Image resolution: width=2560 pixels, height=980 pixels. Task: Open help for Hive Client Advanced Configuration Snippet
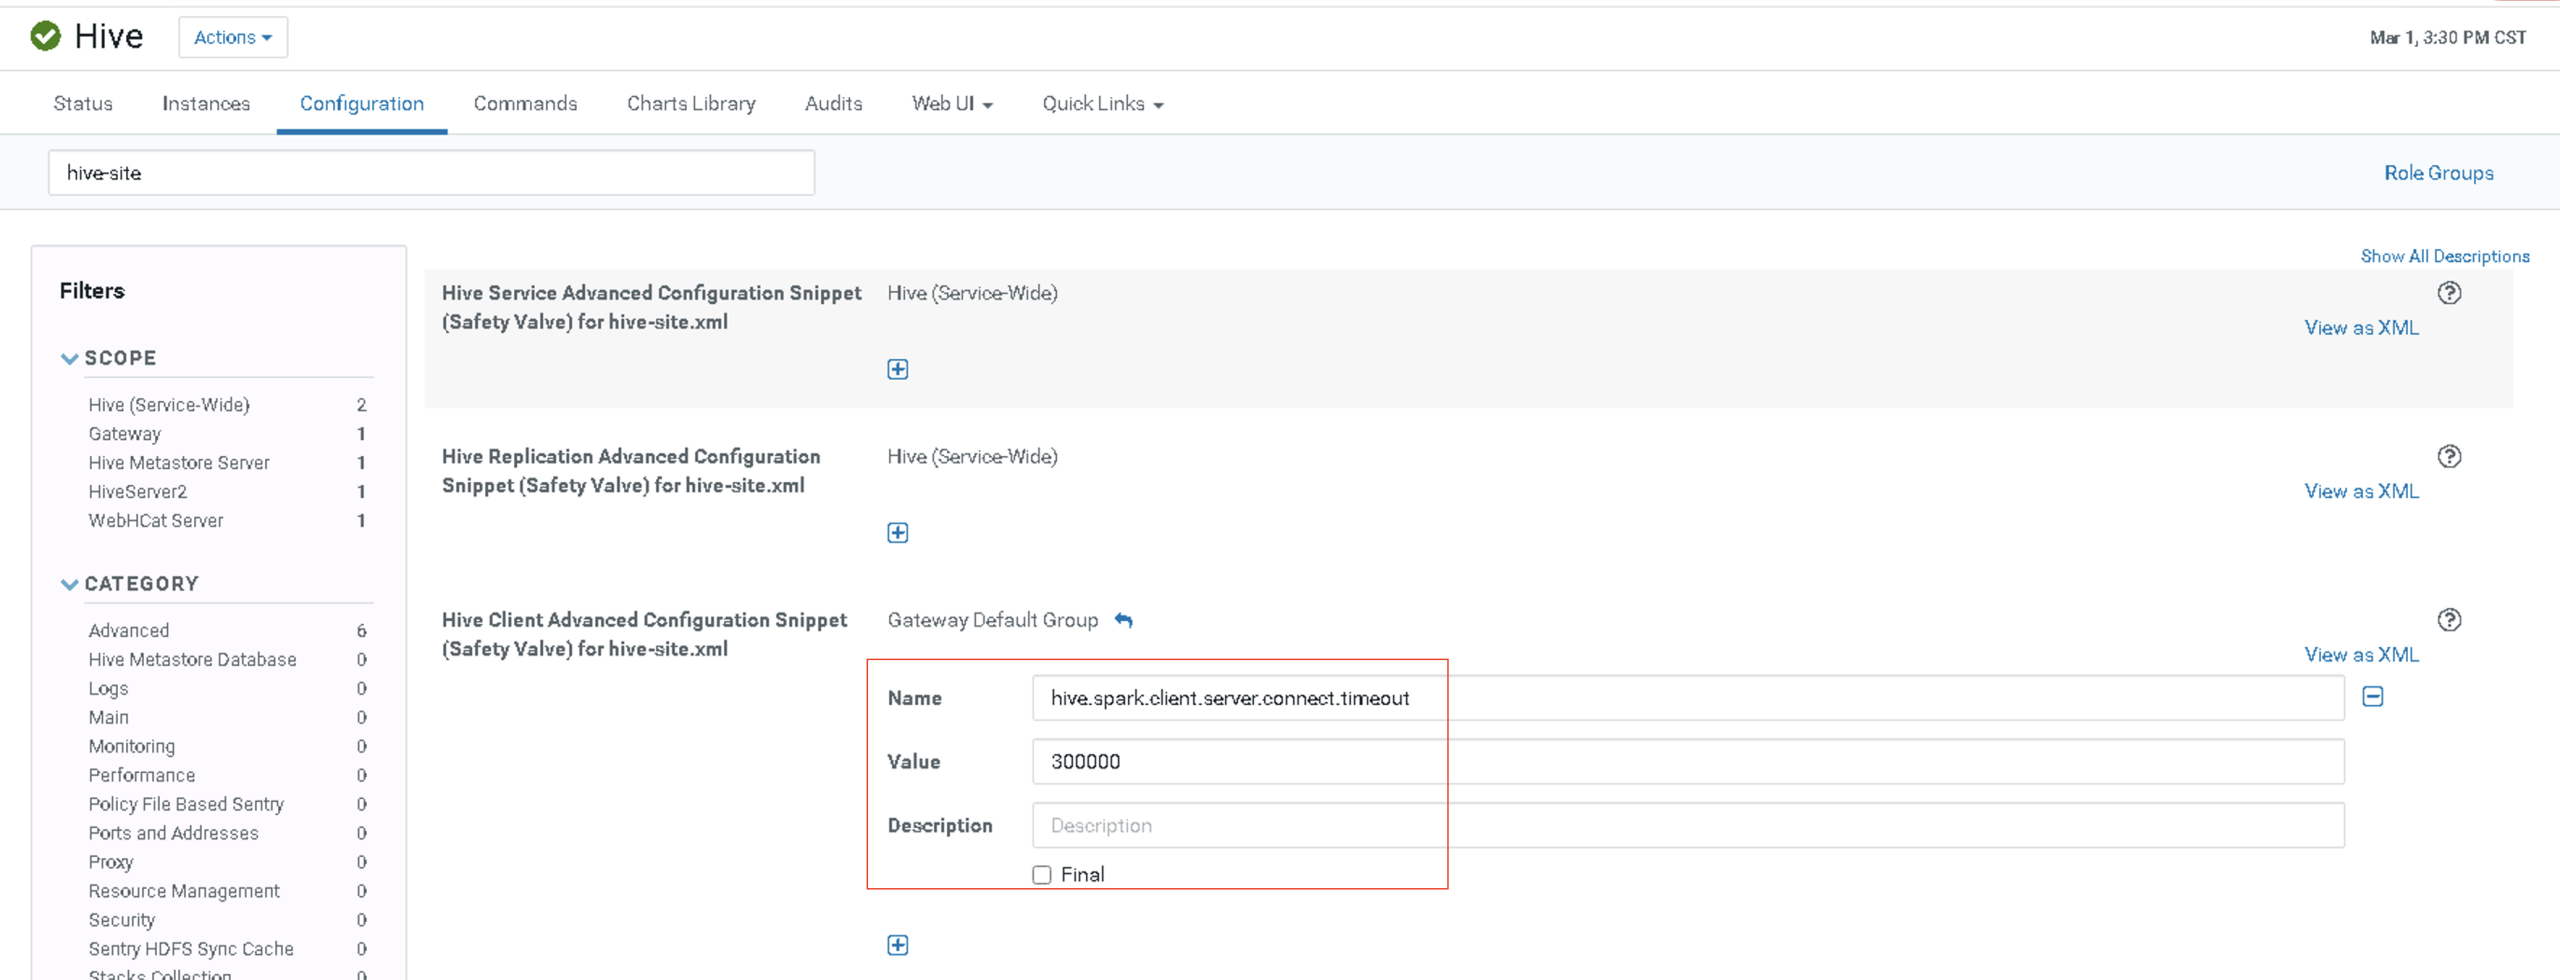pos(2450,619)
